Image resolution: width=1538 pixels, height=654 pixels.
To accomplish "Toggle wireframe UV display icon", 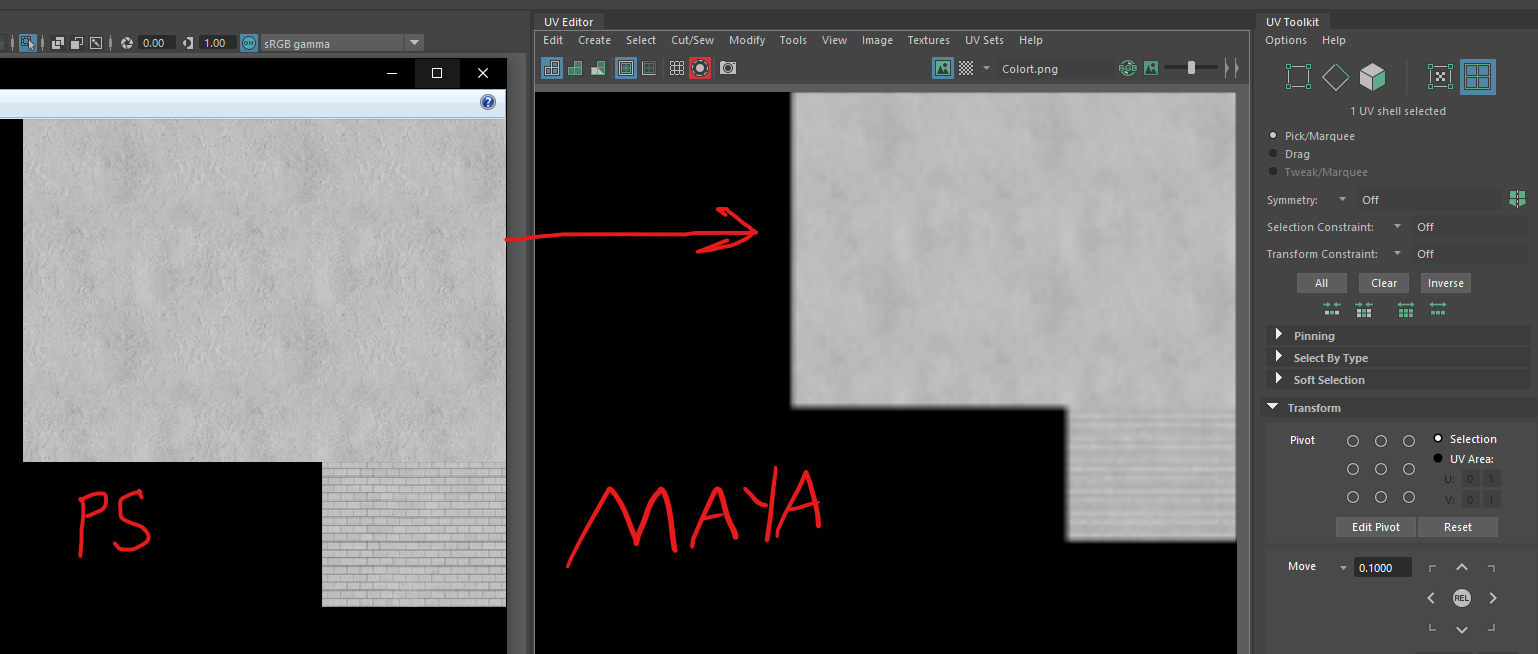I will coord(552,68).
